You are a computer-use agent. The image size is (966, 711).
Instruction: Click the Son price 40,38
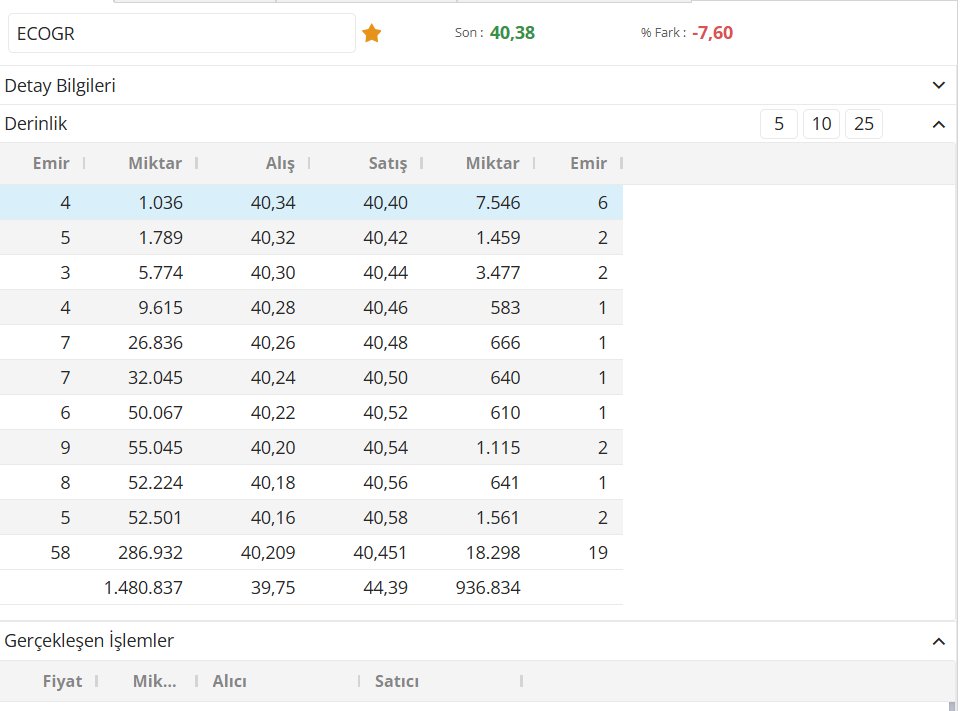tap(512, 33)
